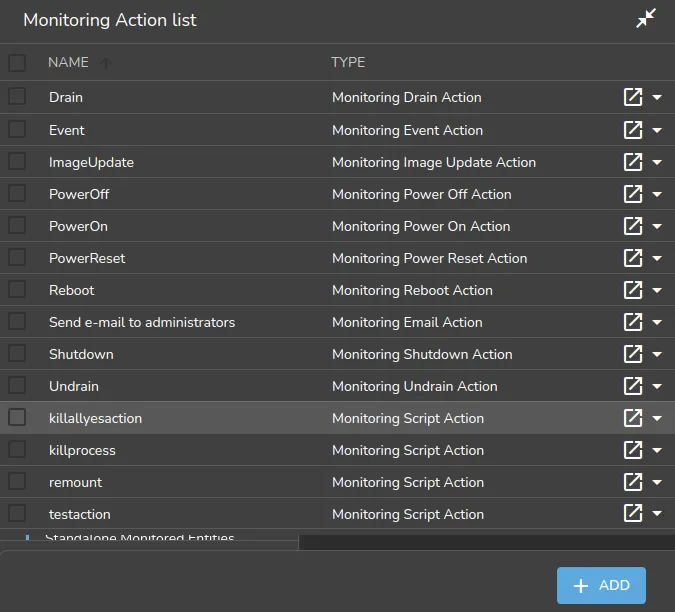This screenshot has width=675, height=612.
Task: Check the Event row checkbox
Action: pyautogui.click(x=17, y=129)
